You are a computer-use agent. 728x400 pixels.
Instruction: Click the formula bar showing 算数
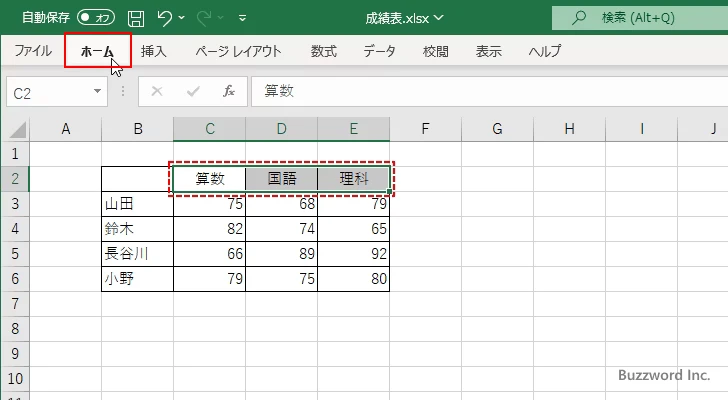point(490,91)
